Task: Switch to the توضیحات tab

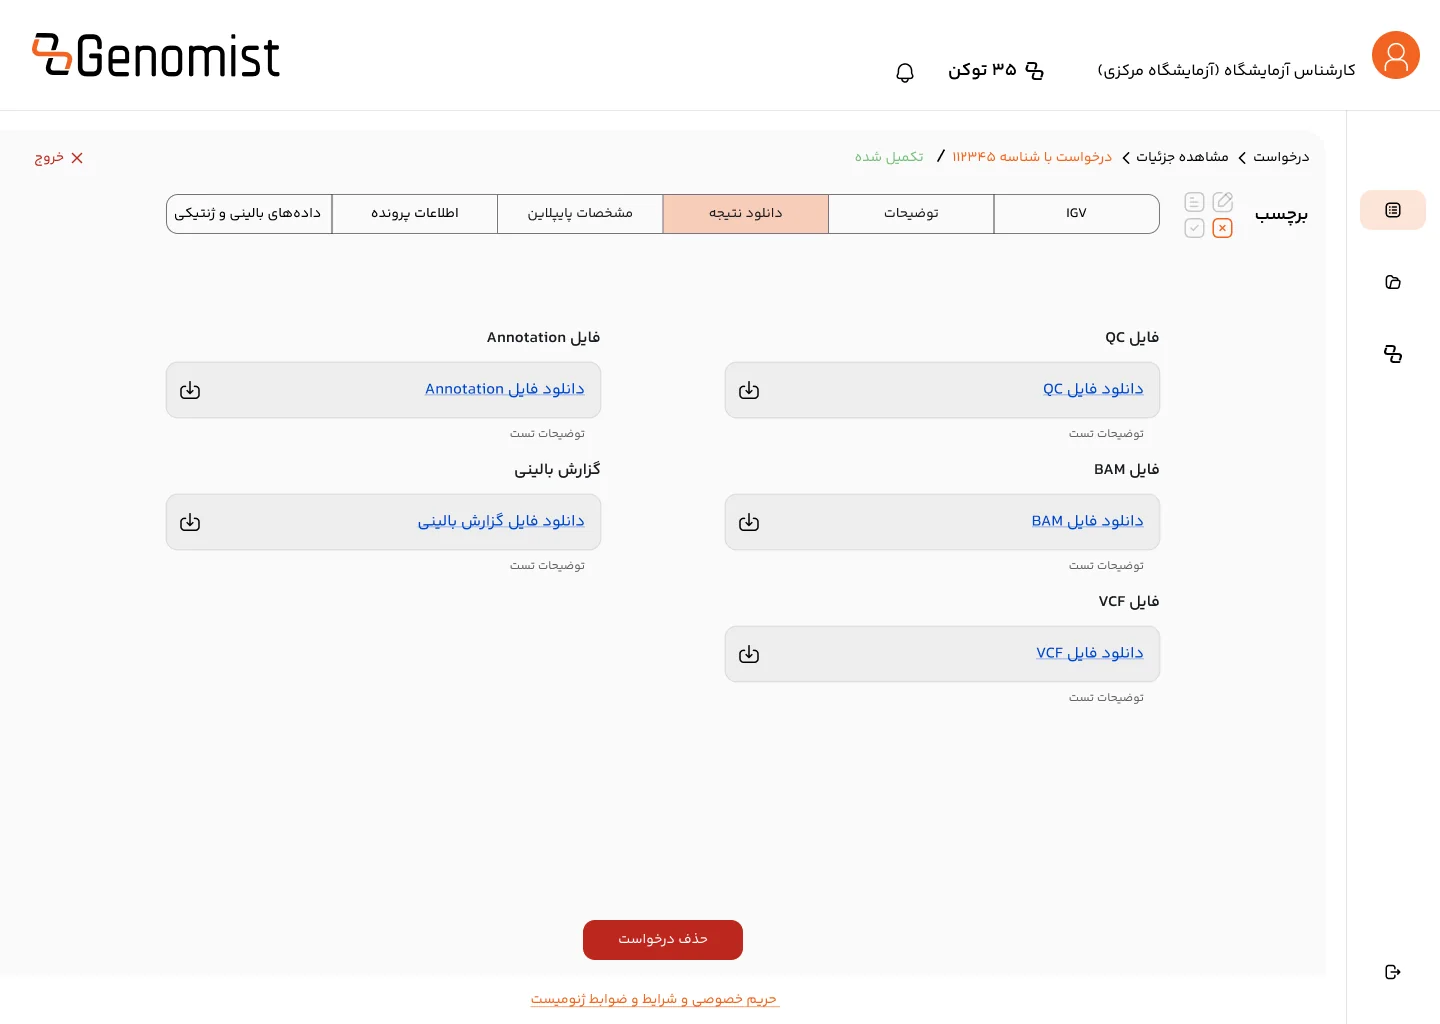Action: [911, 214]
